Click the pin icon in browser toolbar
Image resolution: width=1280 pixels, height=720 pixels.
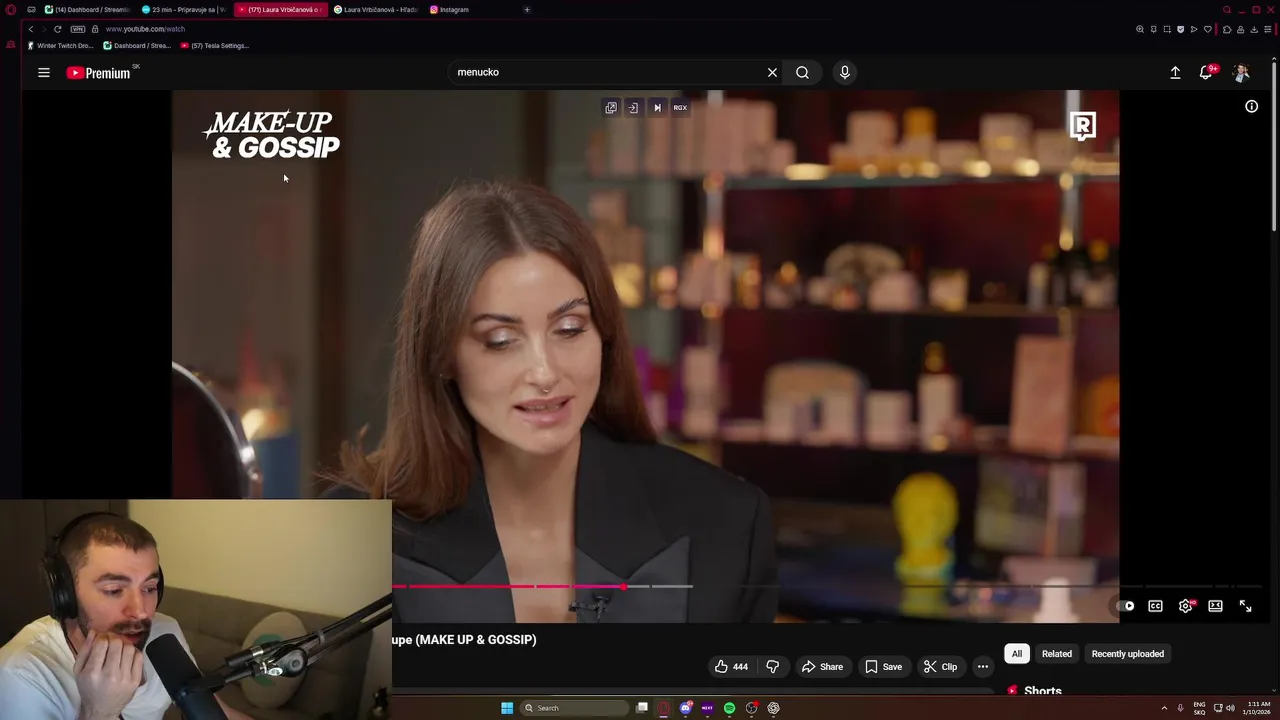[x=1153, y=29]
